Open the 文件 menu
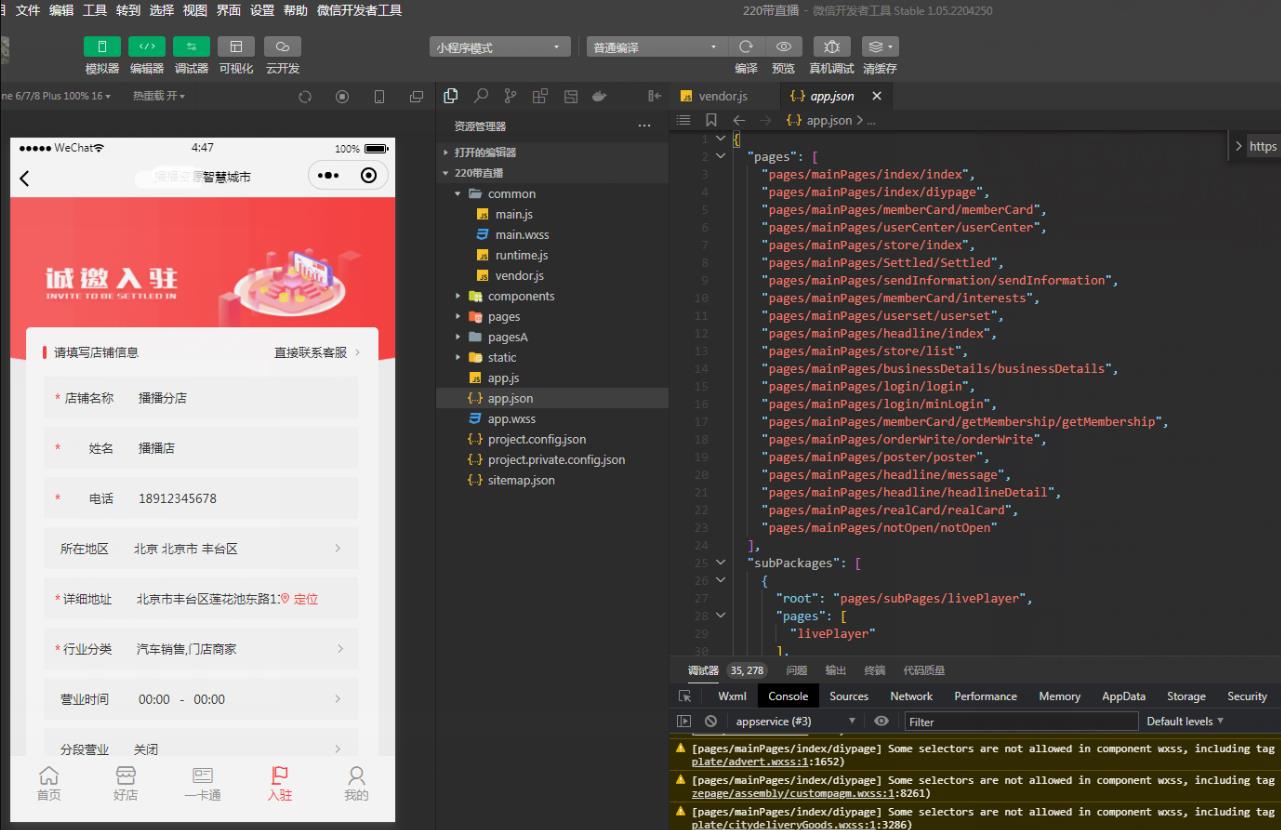The width and height of the screenshot is (1281, 830). 28,10
